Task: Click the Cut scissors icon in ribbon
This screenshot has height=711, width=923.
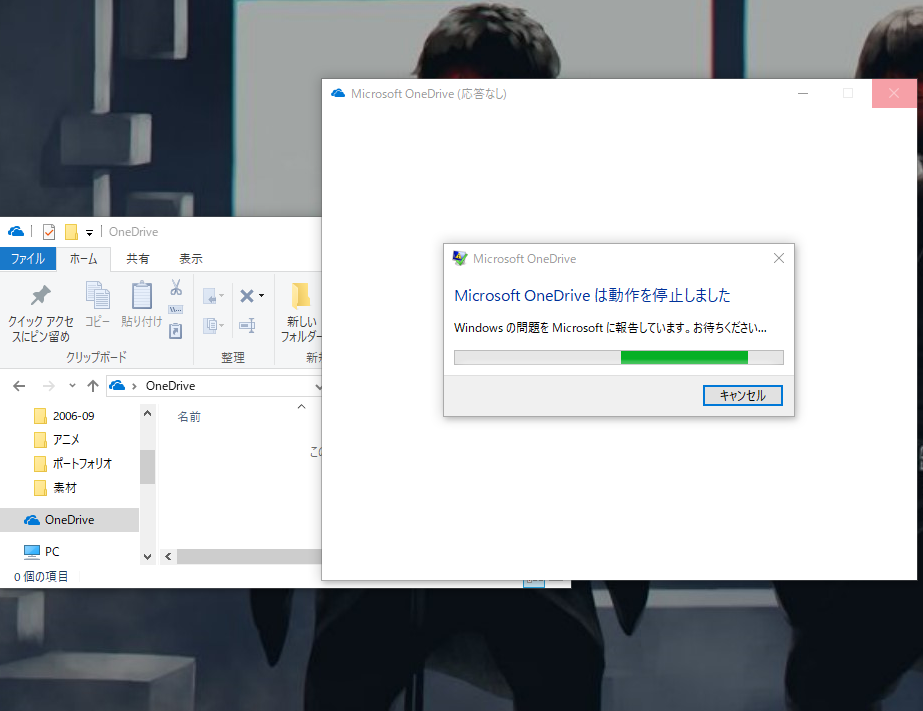Action: click(x=176, y=287)
